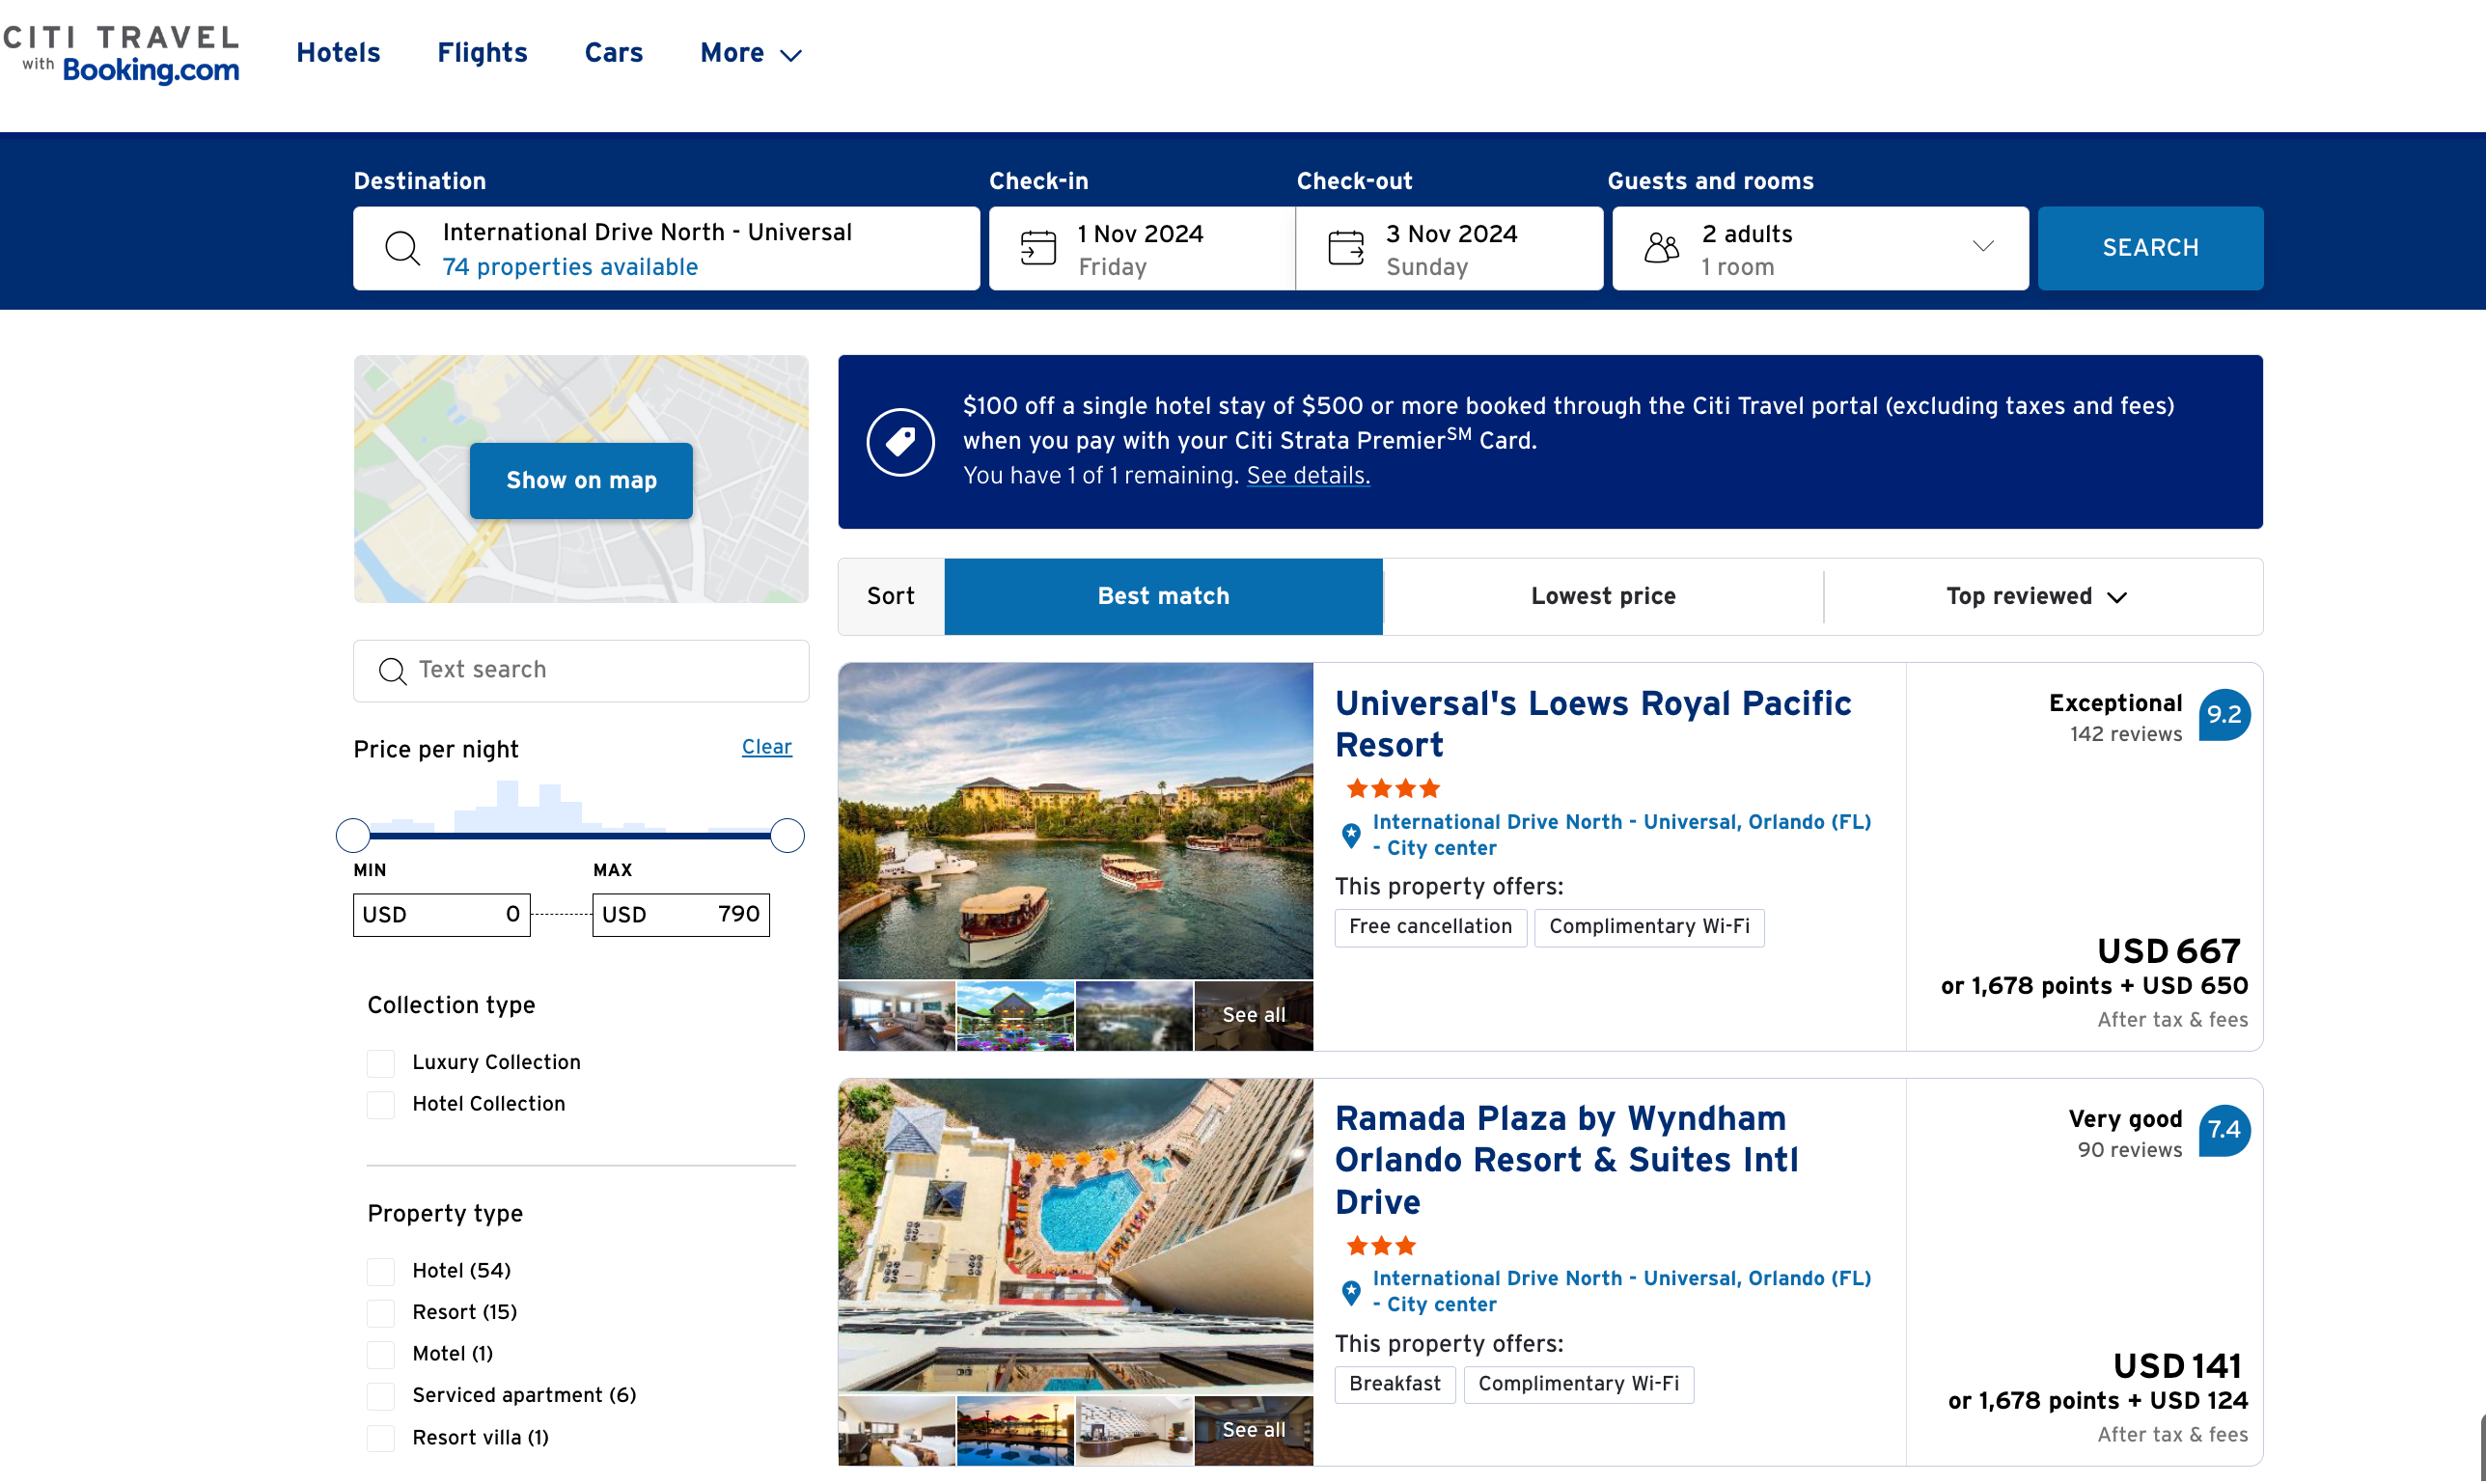Expand the More navigation menu
Viewport: 2486px width, 1484px height.
pos(750,53)
